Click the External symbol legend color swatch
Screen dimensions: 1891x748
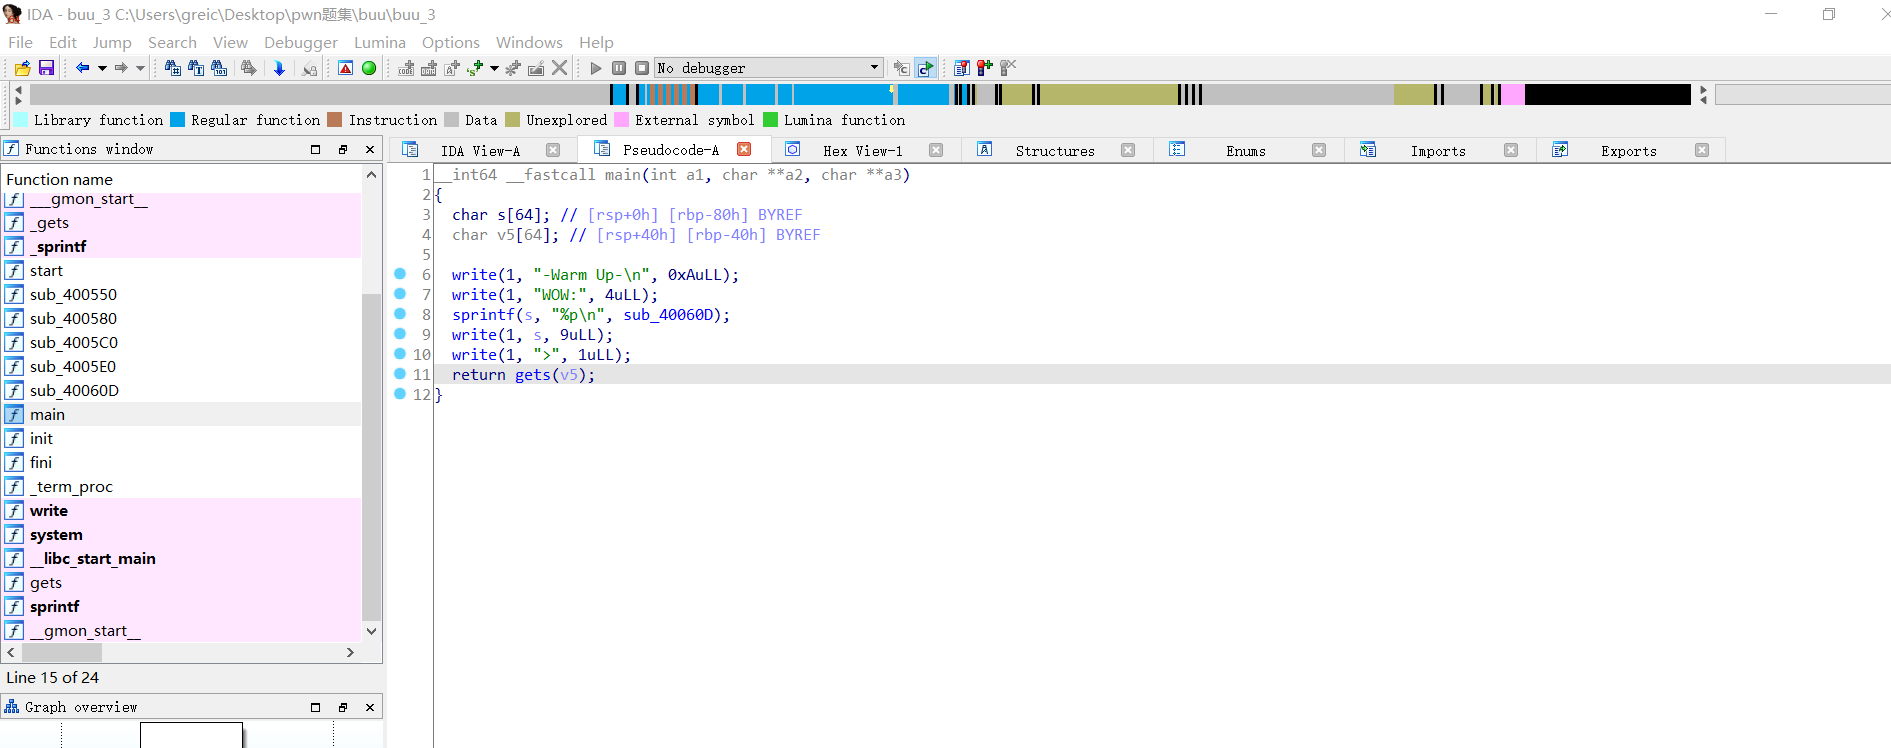(621, 120)
